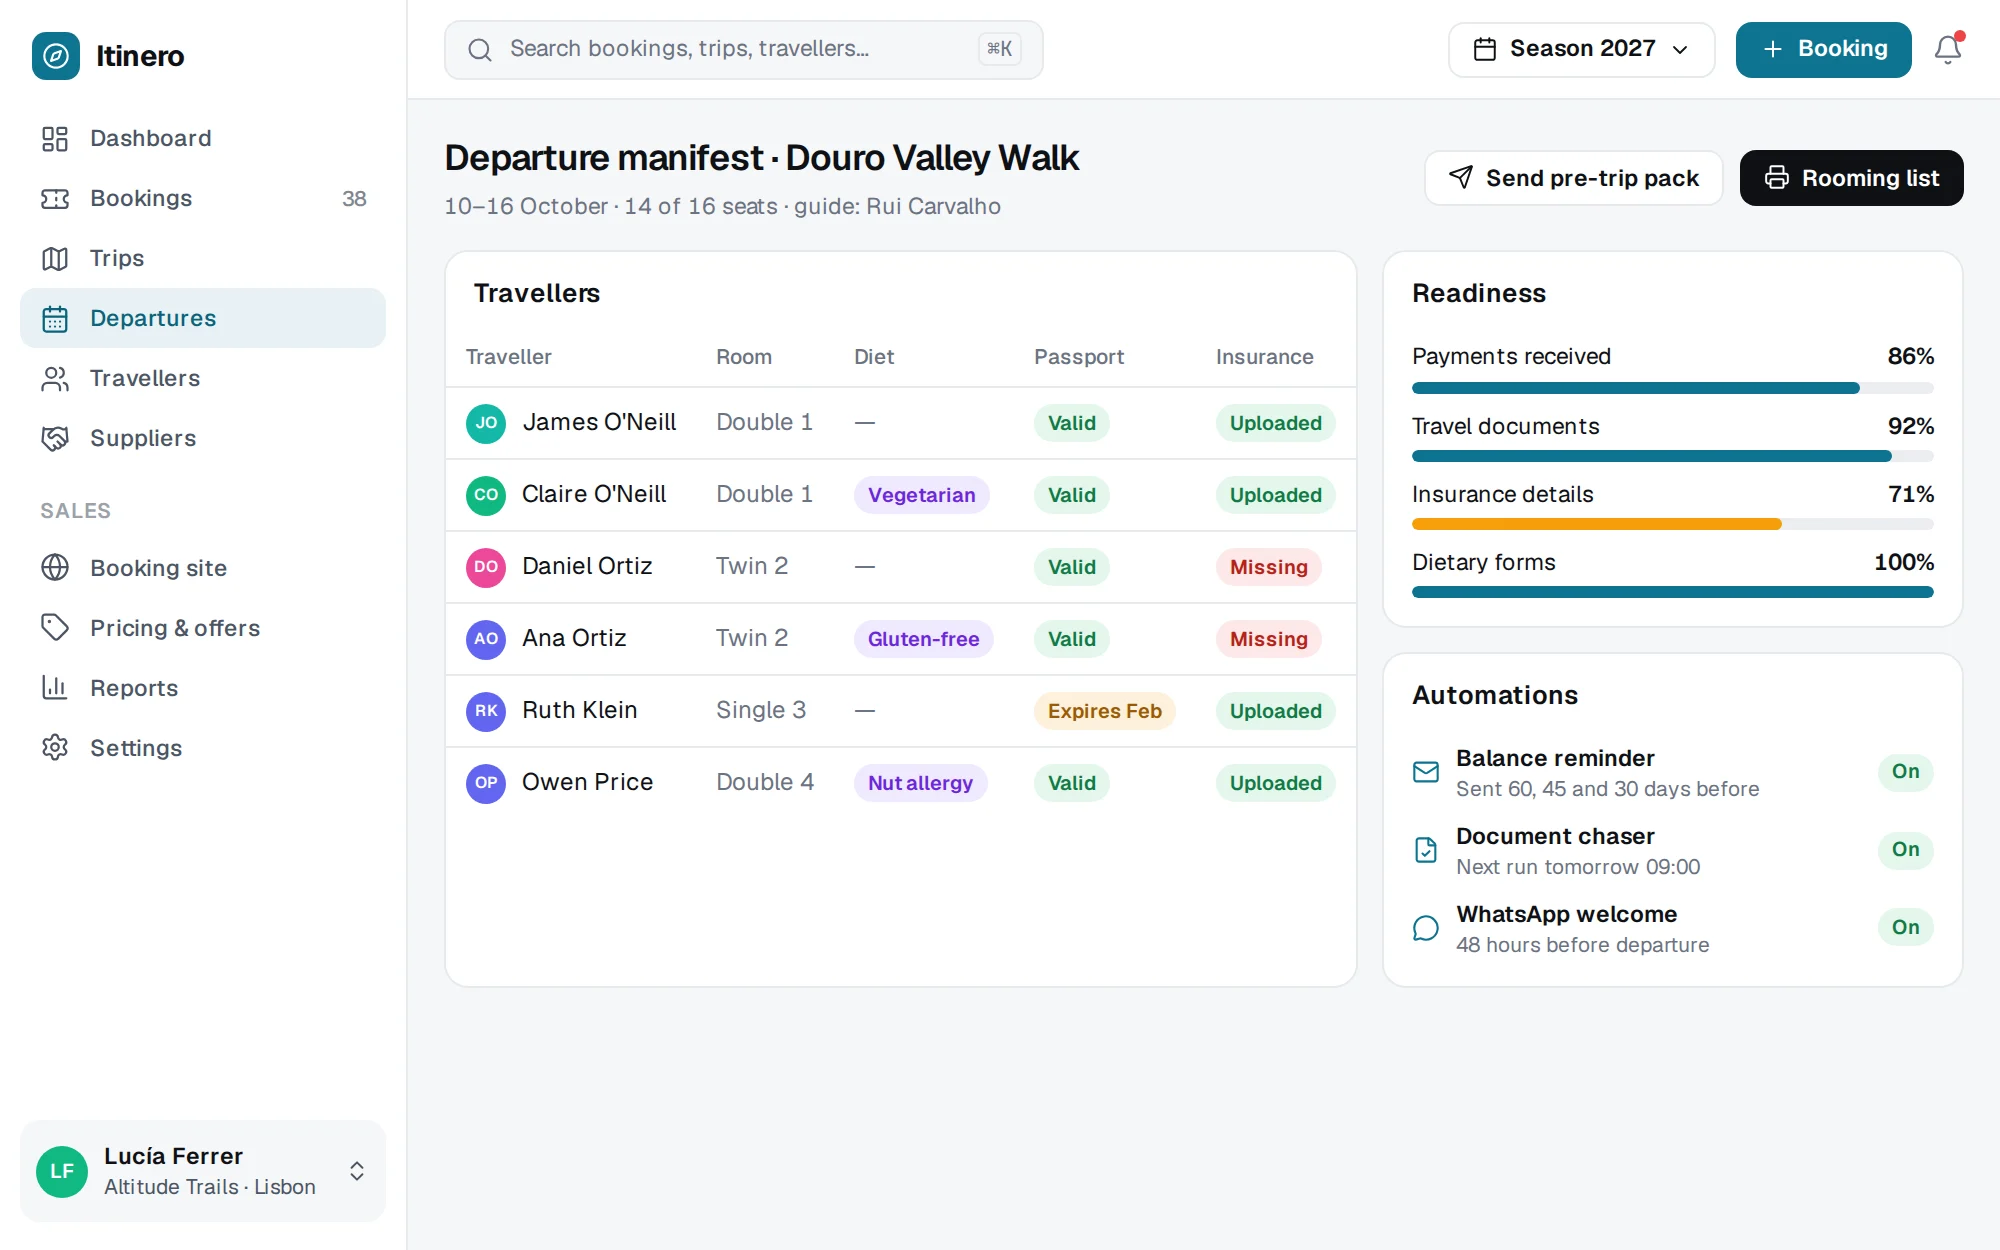Select Departures in the sidebar

(x=203, y=318)
